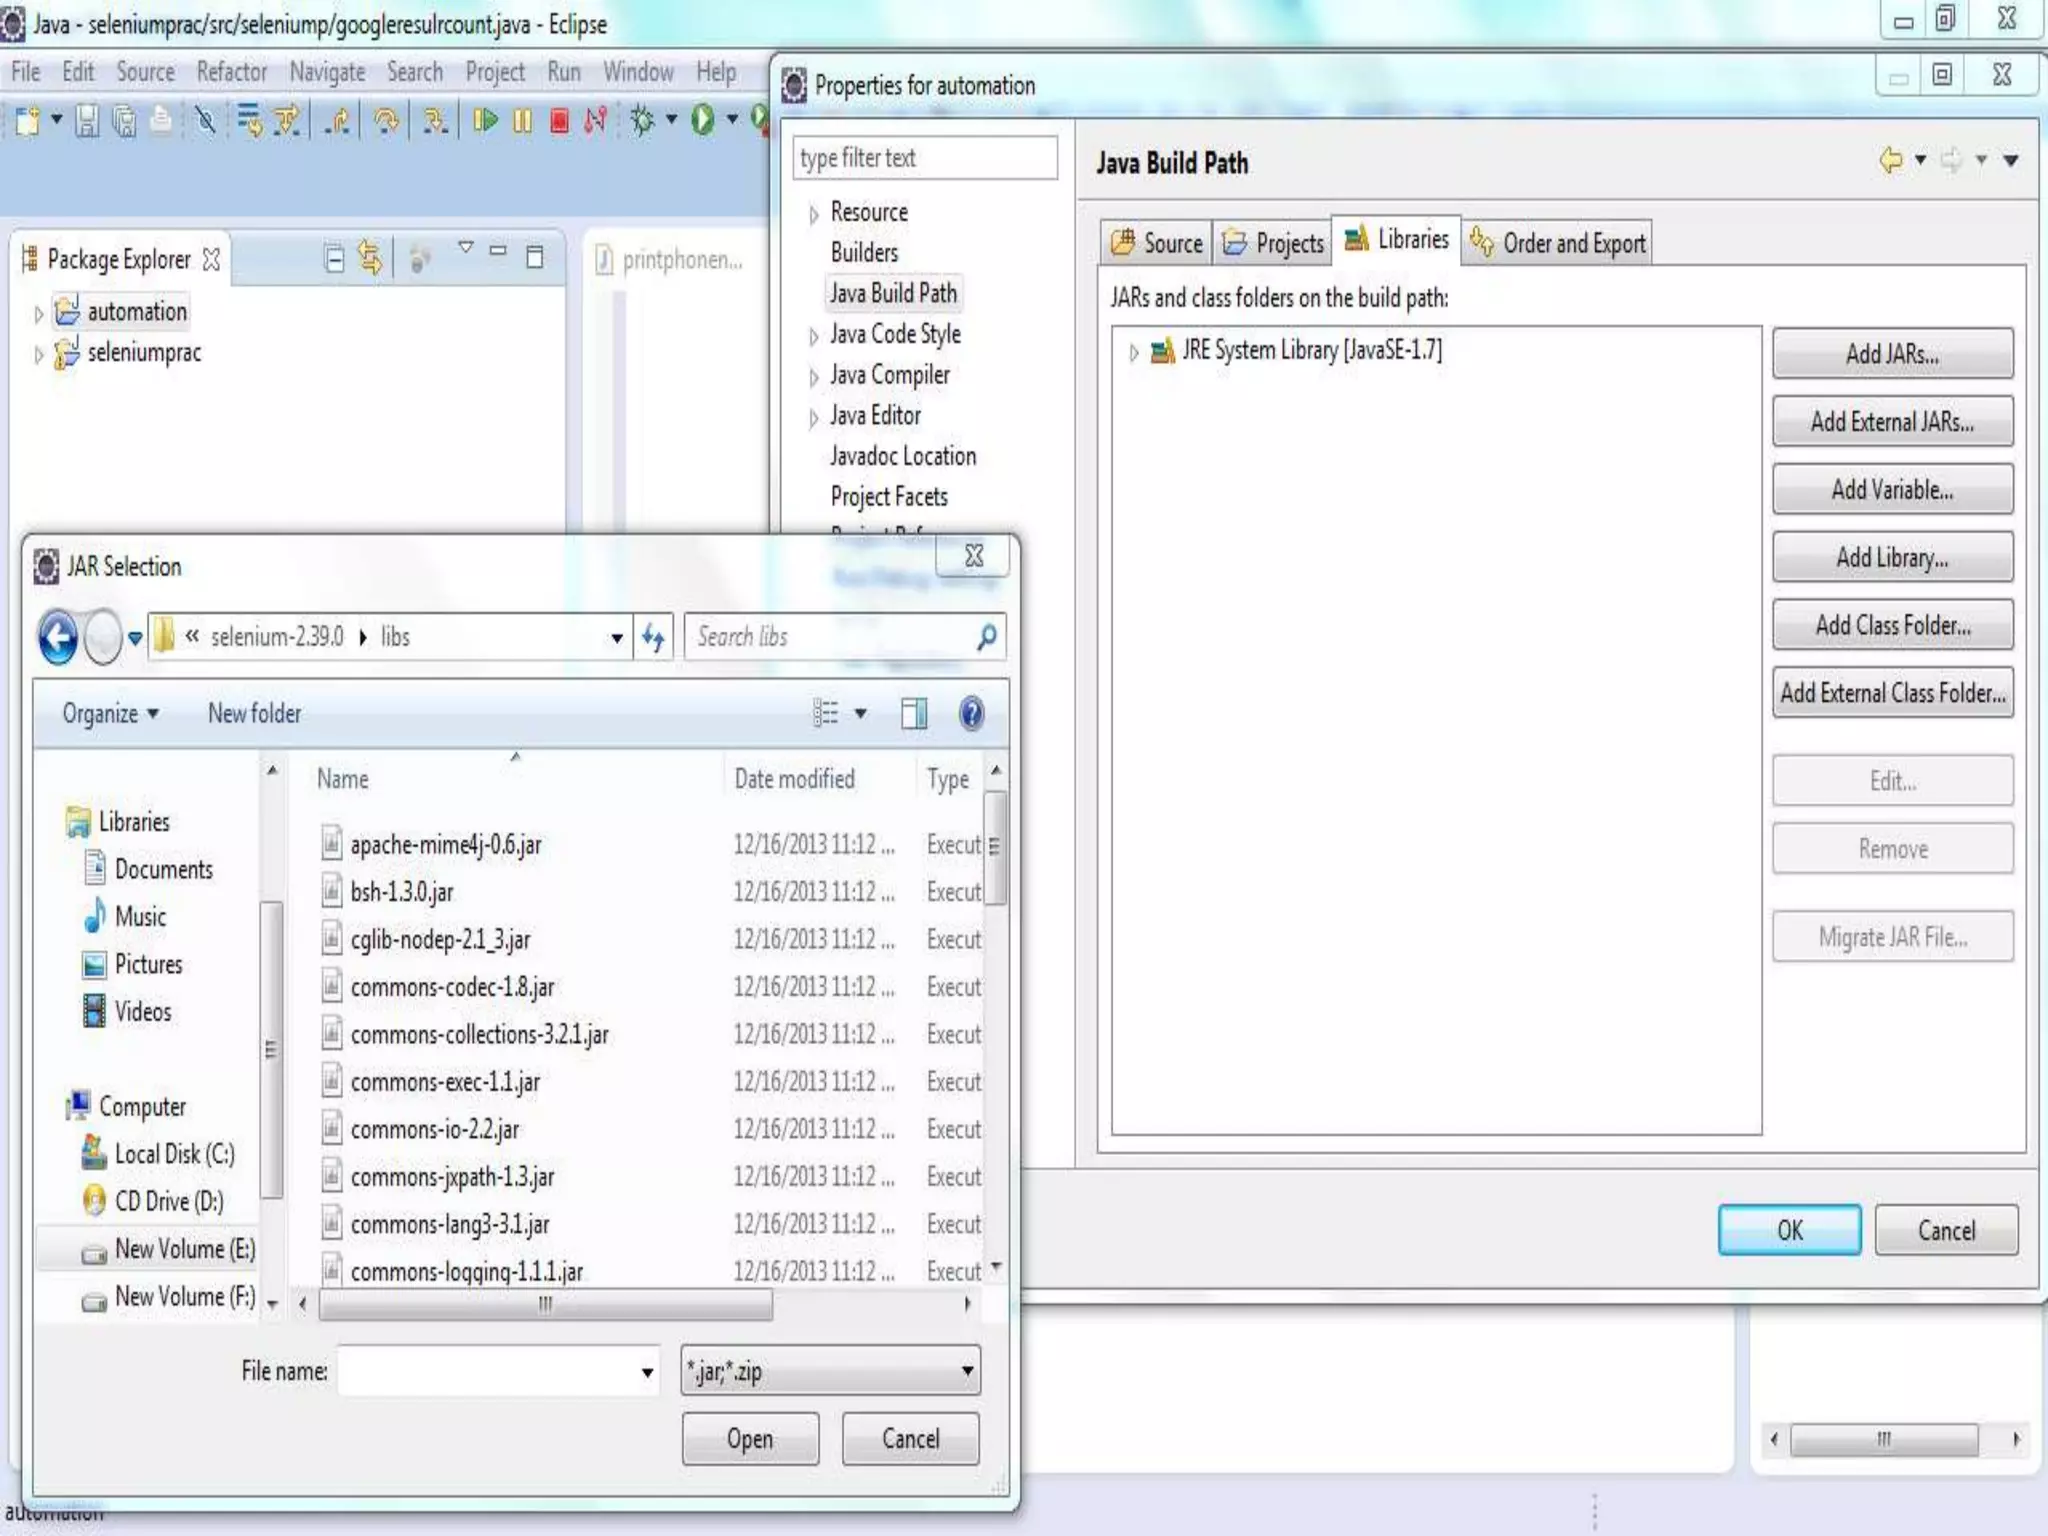The image size is (2048, 1536).
Task: Expand the automation project tree
Action: (x=38, y=314)
